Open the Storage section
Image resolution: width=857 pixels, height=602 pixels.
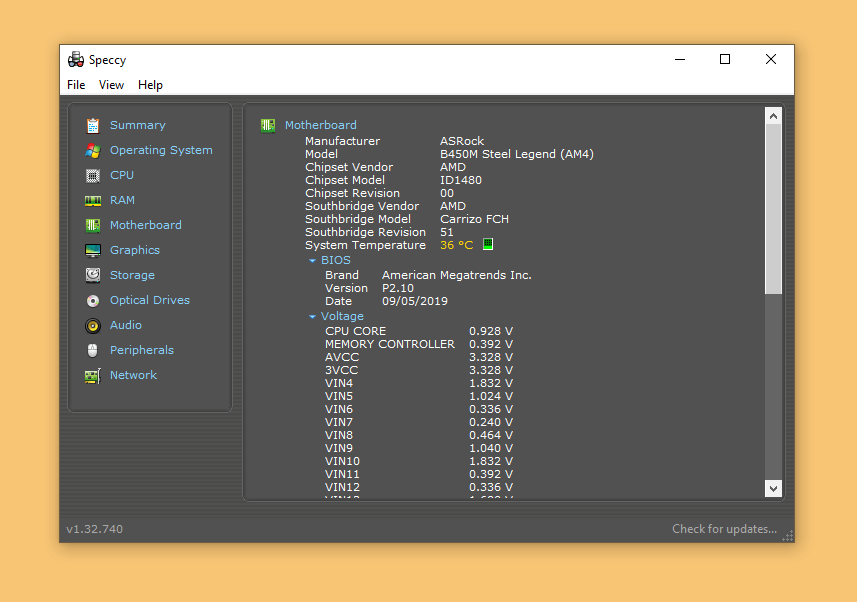132,276
